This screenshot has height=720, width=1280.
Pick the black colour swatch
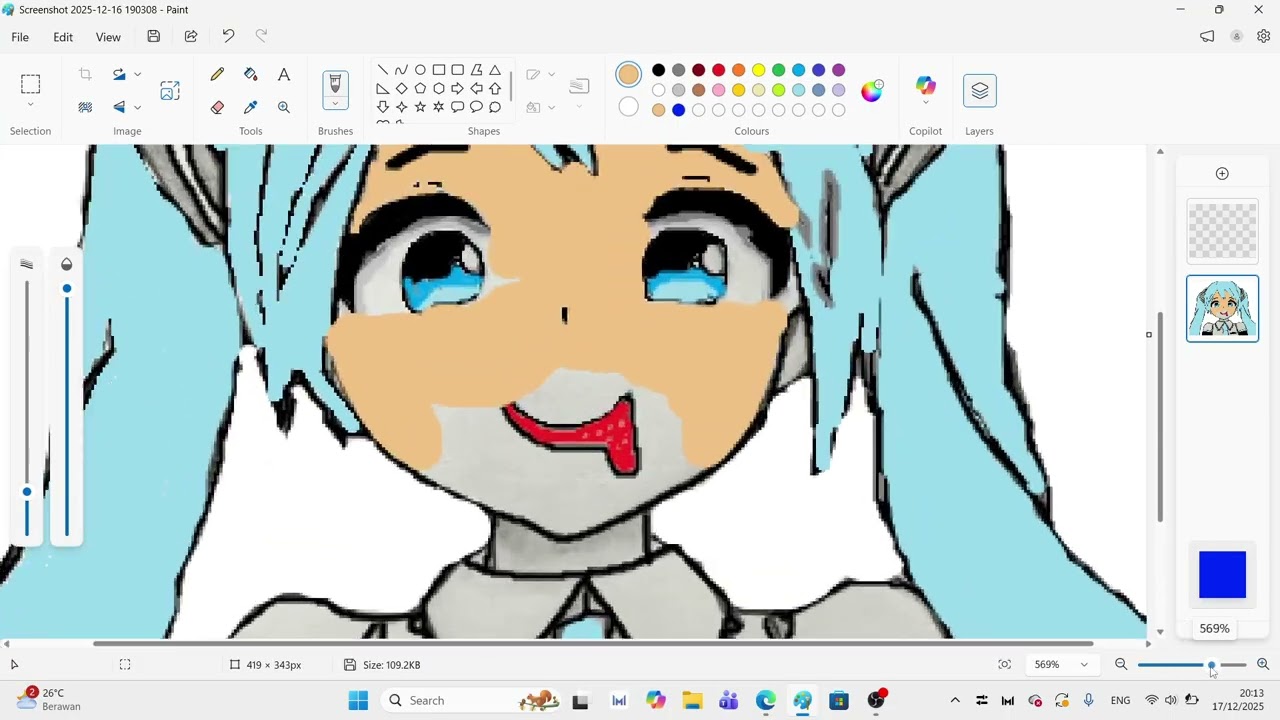[658, 70]
